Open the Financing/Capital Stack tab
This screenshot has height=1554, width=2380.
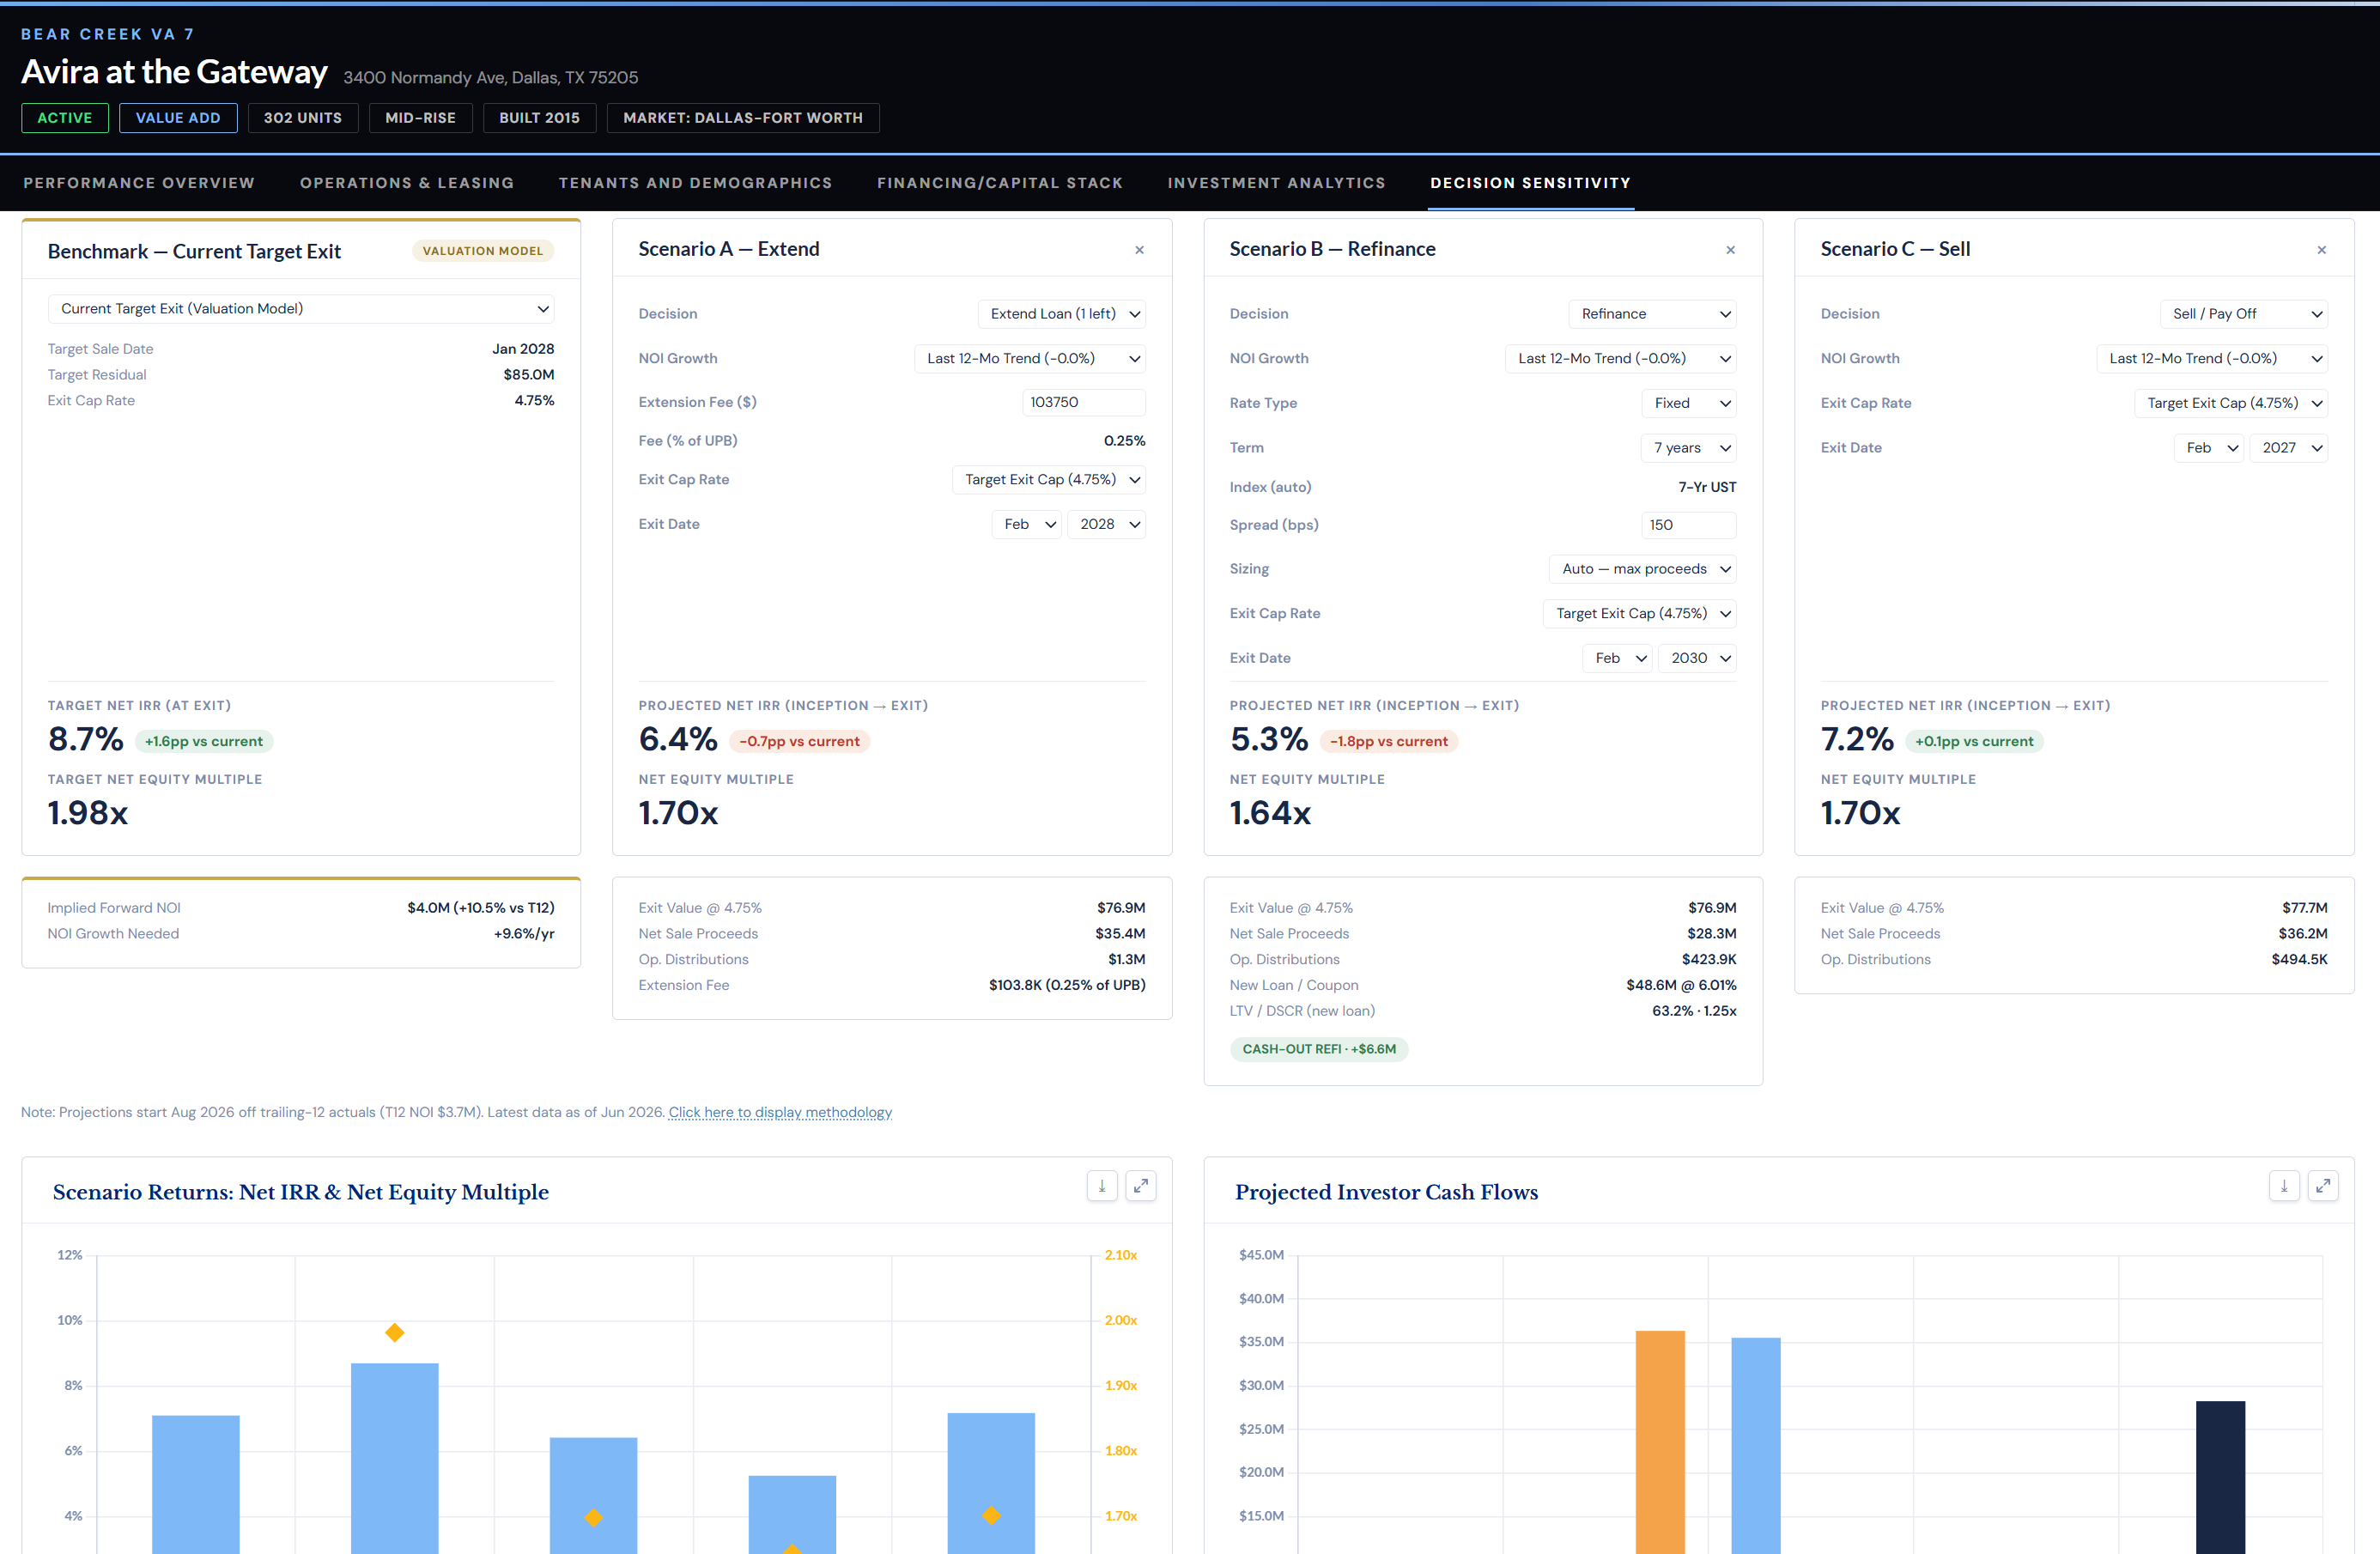[1000, 183]
